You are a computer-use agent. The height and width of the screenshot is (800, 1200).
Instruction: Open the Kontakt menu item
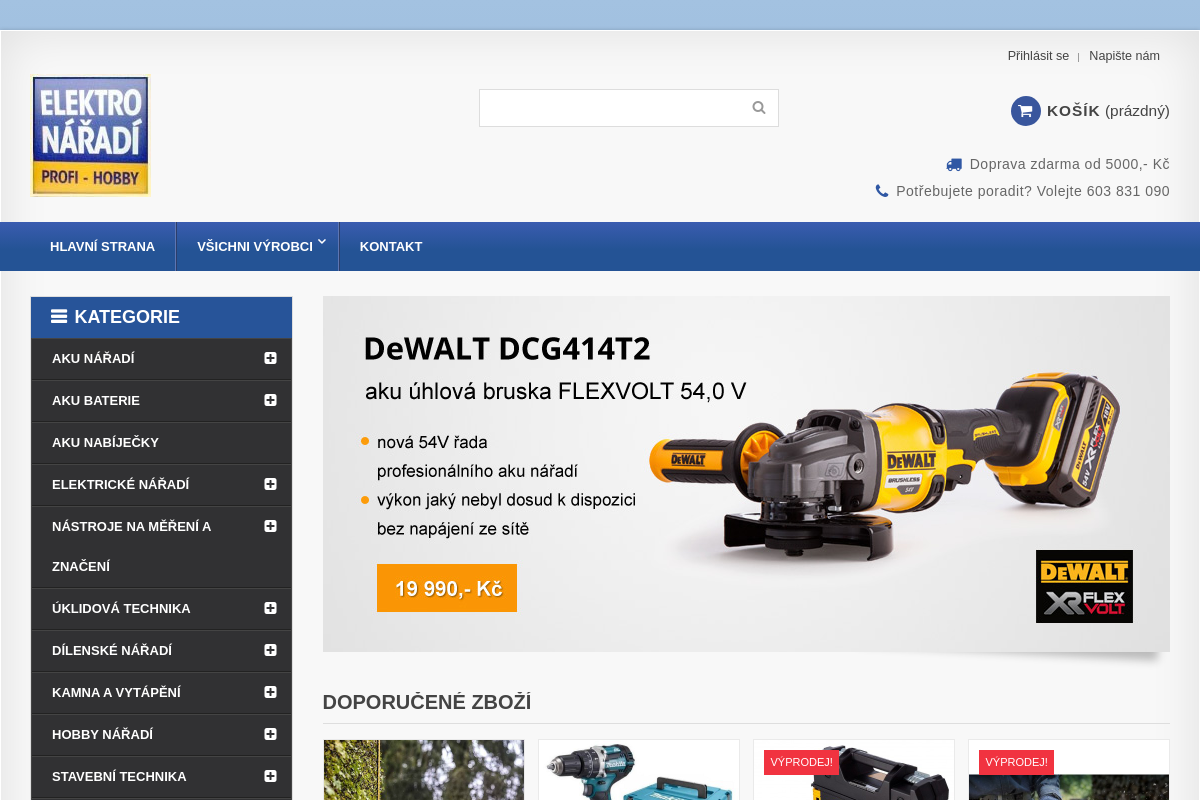pyautogui.click(x=391, y=247)
